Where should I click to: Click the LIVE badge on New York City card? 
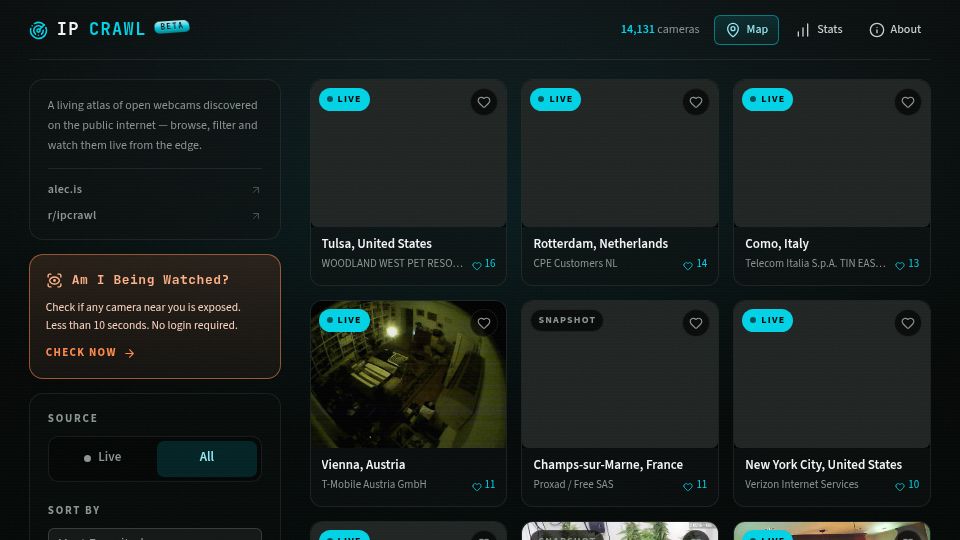click(767, 320)
